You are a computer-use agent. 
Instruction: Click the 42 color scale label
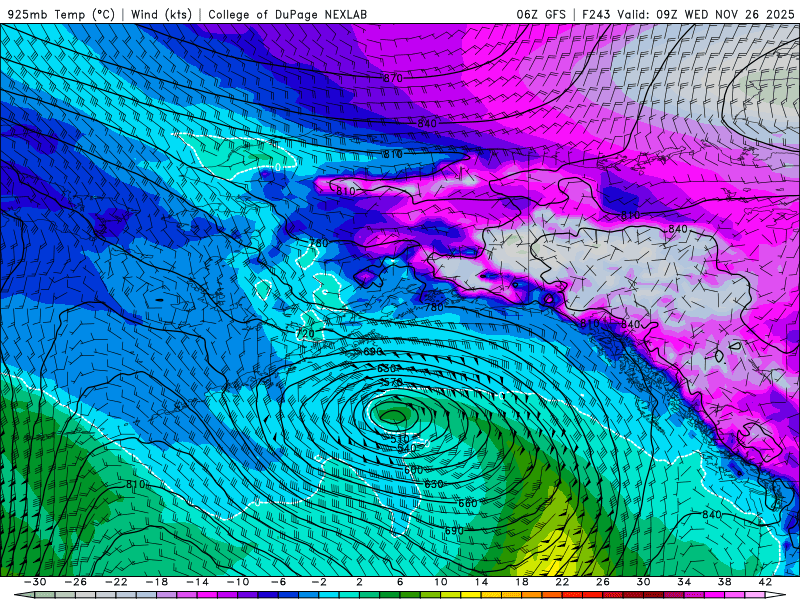(765, 582)
